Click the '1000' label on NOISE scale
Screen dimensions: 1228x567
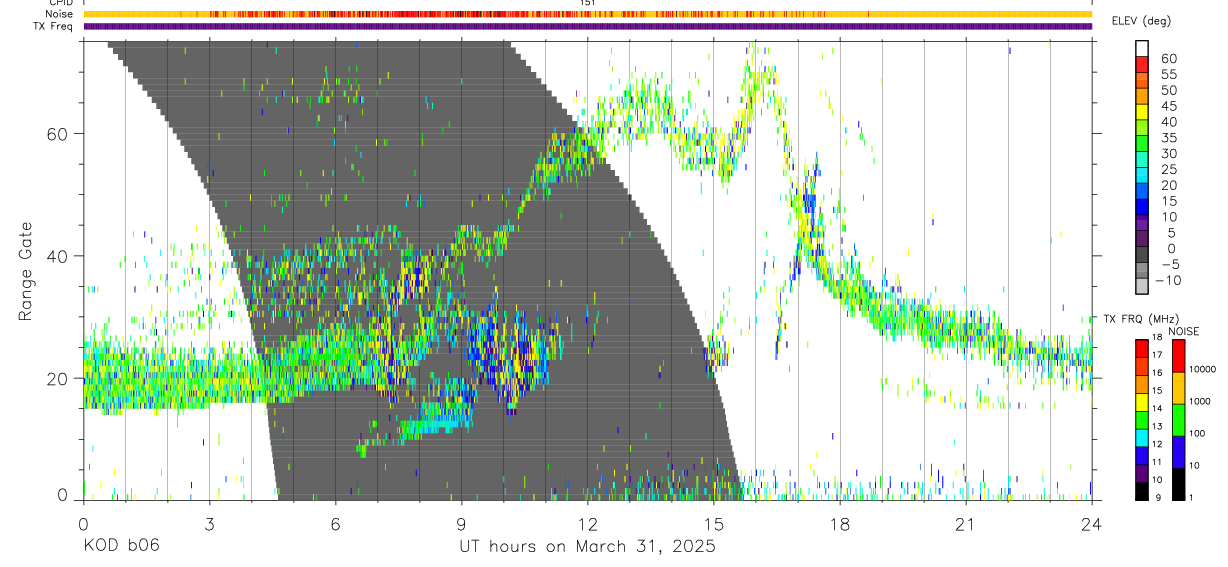tap(1200, 402)
